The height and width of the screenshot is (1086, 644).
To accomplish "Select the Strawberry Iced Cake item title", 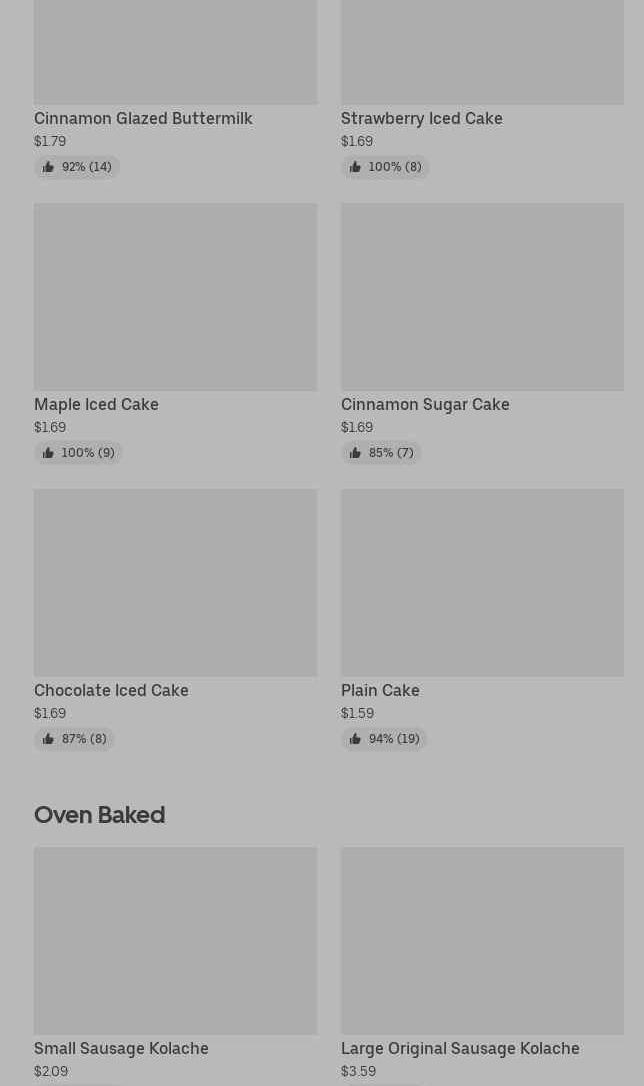I will tap(421, 118).
